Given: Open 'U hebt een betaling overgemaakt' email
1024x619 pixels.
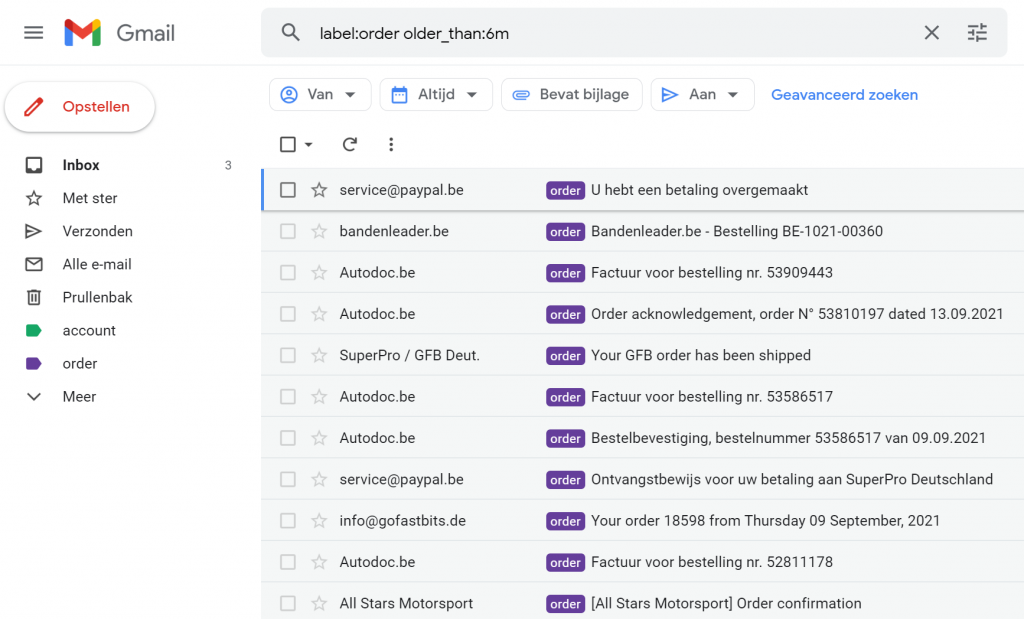Looking at the screenshot, I should pyautogui.click(x=643, y=190).
